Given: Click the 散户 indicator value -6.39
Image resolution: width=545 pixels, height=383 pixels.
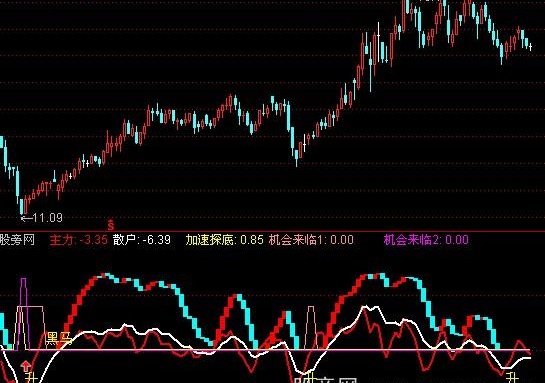Looking at the screenshot, I should click(x=157, y=240).
